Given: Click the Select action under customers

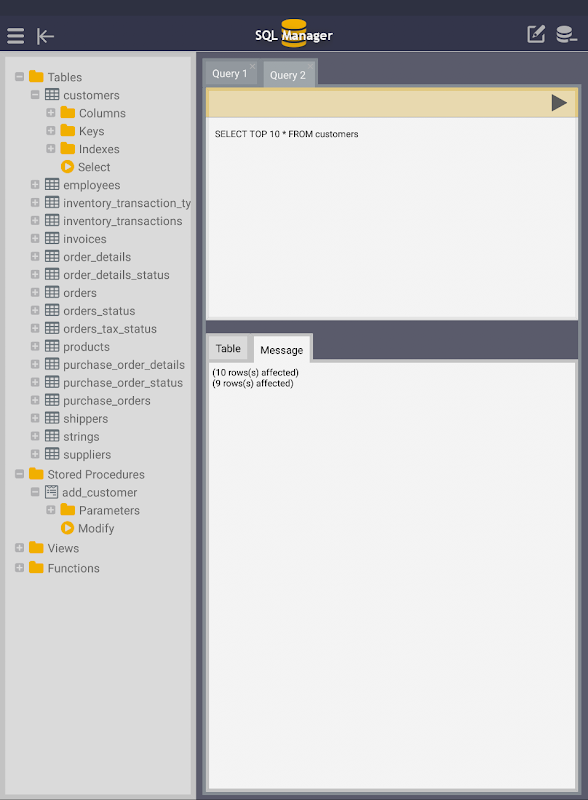Looking at the screenshot, I should [94, 167].
